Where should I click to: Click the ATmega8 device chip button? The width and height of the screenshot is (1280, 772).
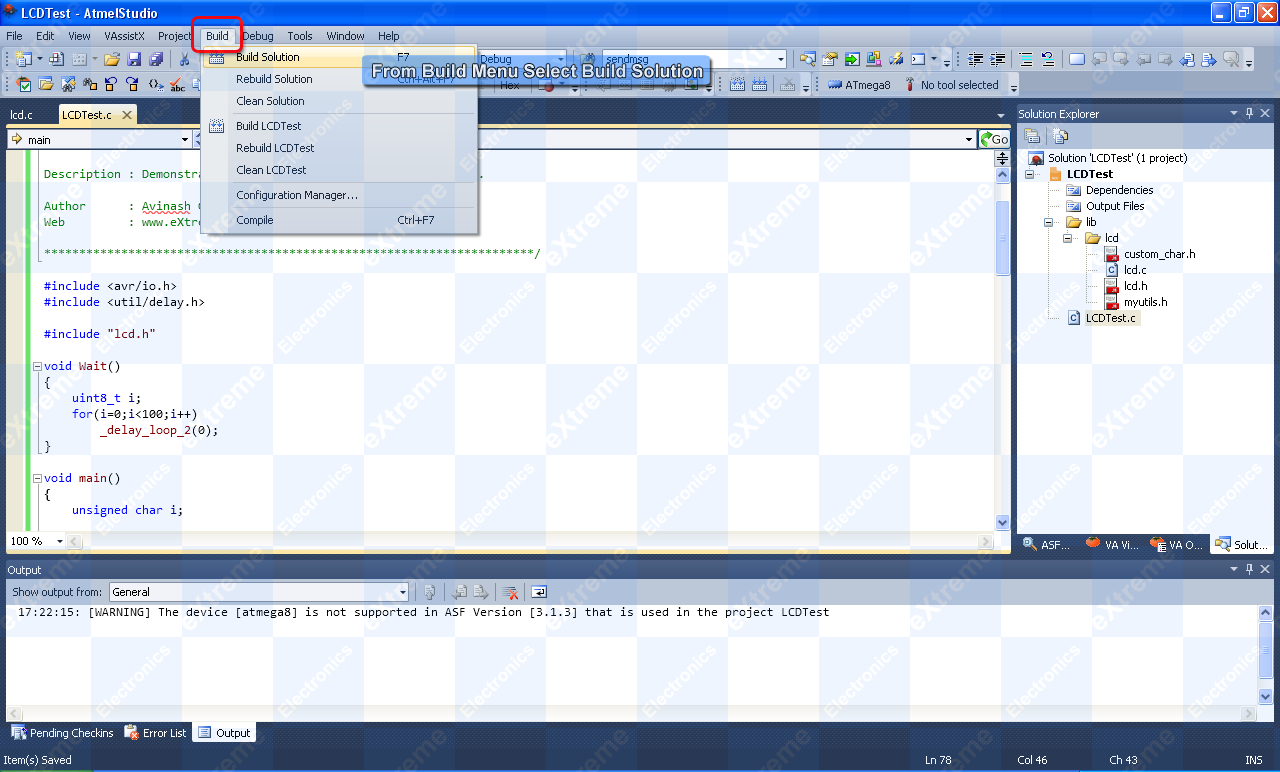tap(859, 85)
